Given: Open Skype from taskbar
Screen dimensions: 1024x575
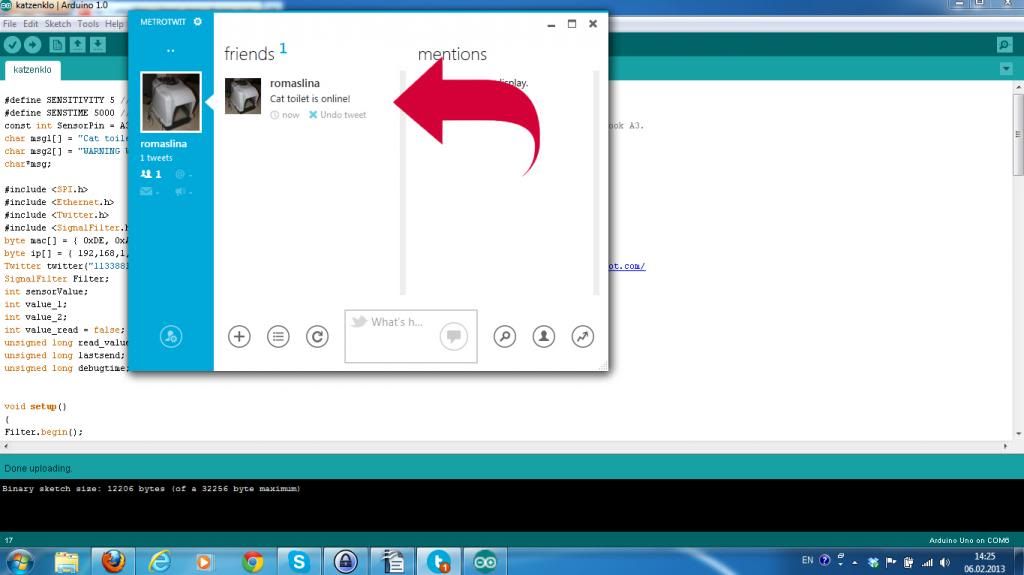Looking at the screenshot, I should point(299,562).
